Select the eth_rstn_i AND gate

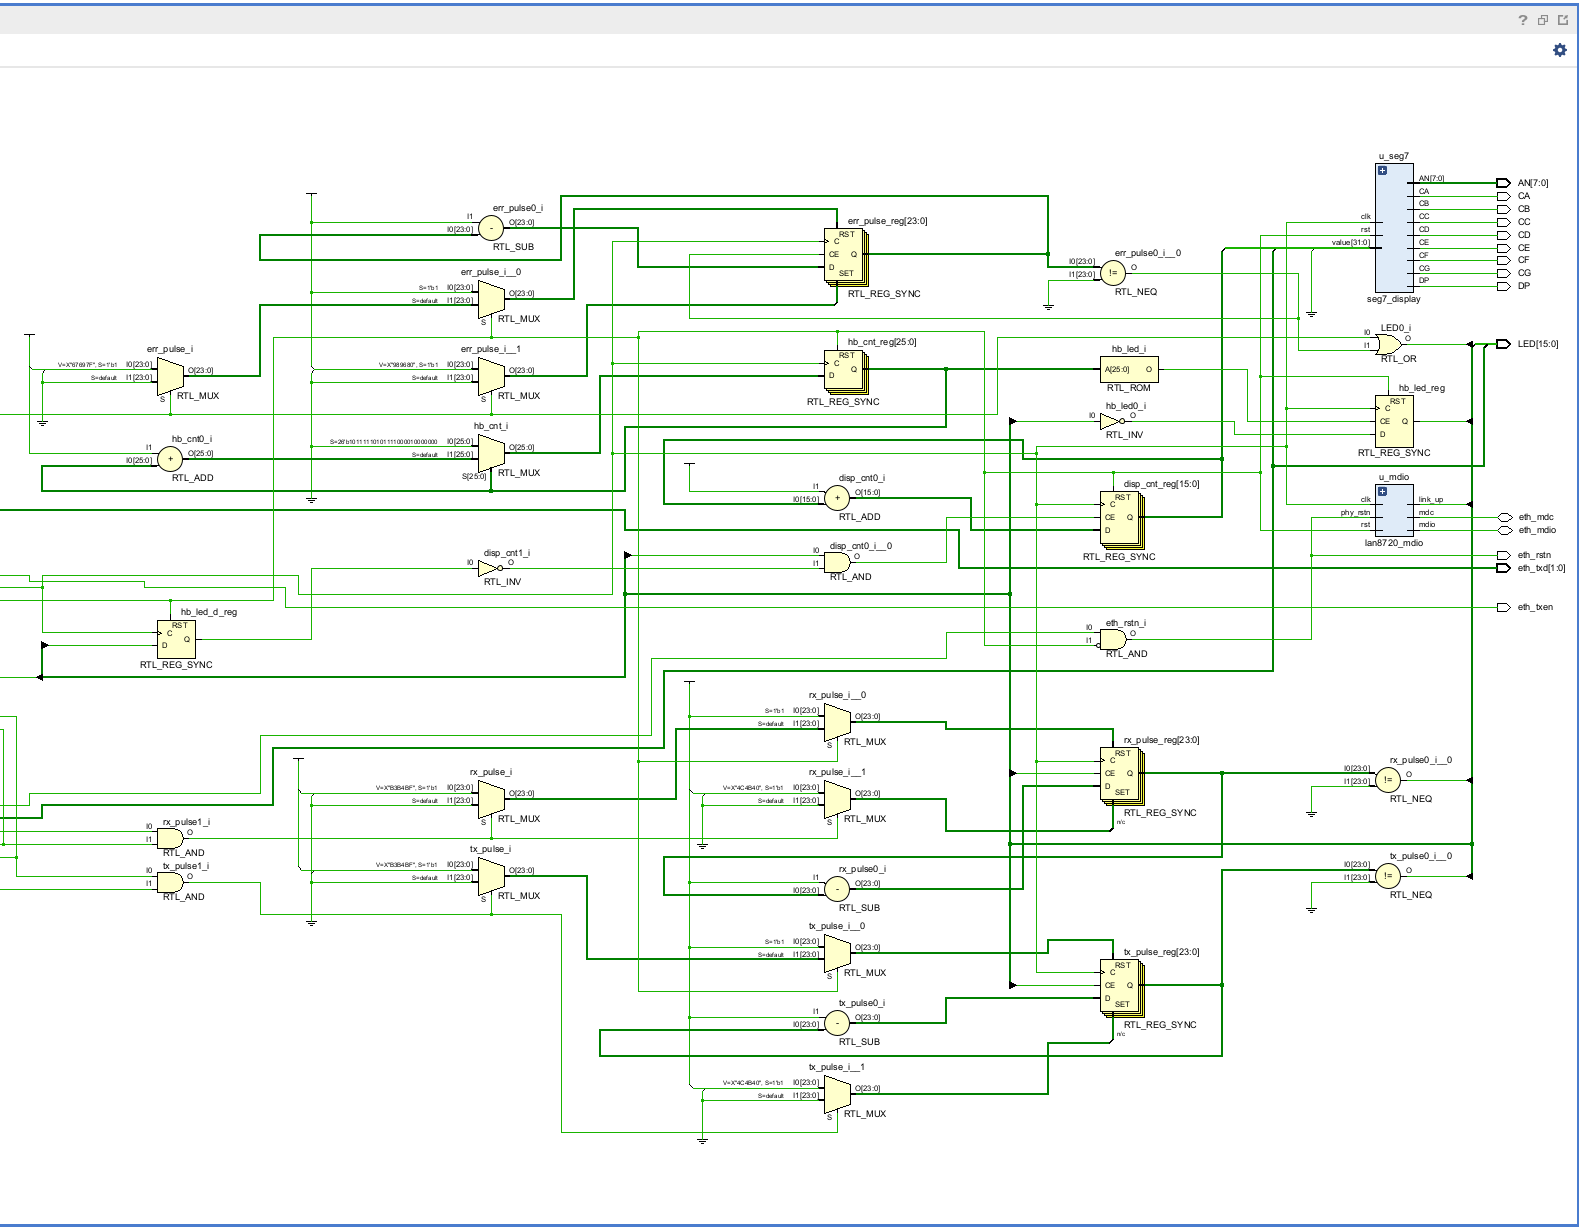[1113, 639]
